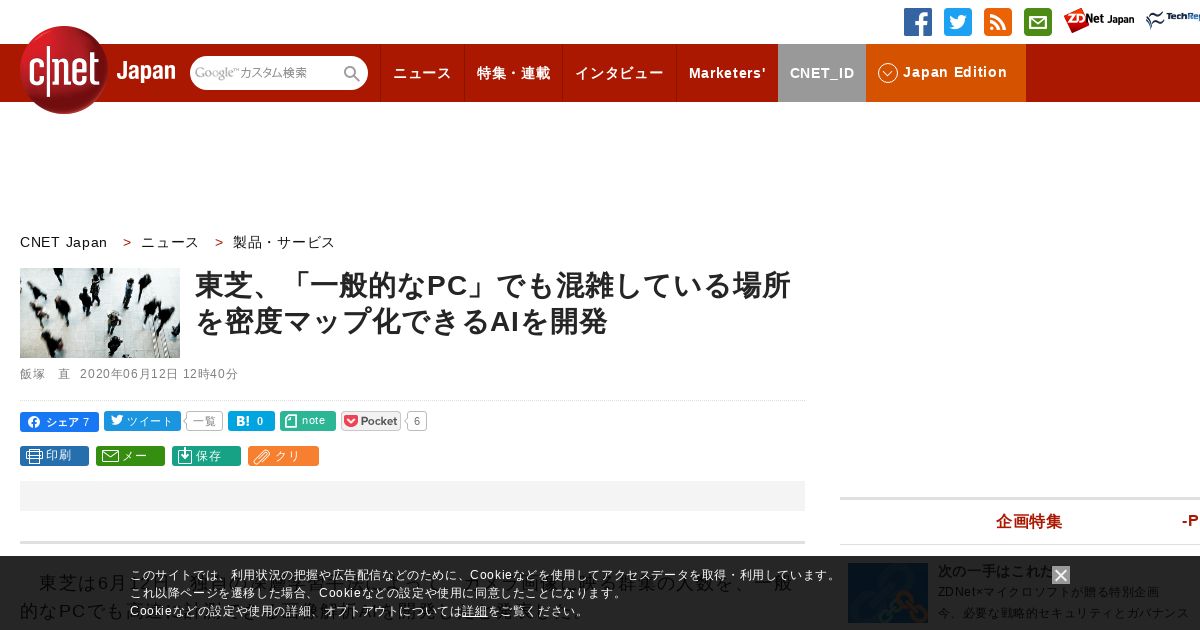Open the ニュース menu
The image size is (1200, 630).
pos(422,73)
